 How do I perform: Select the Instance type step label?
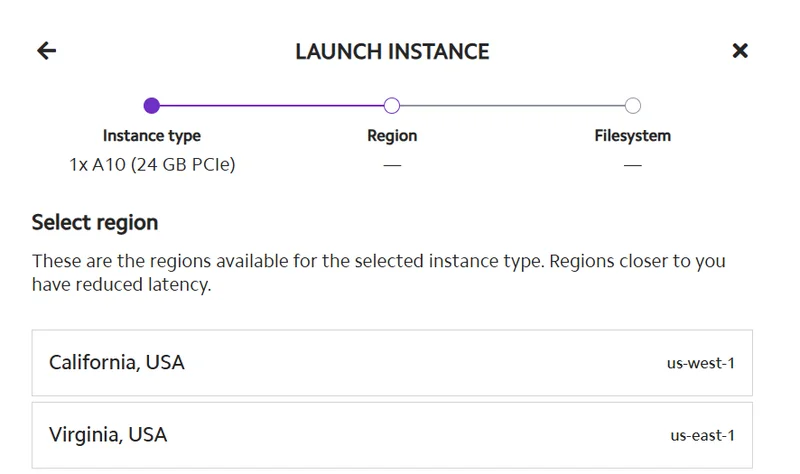pyautogui.click(x=152, y=135)
